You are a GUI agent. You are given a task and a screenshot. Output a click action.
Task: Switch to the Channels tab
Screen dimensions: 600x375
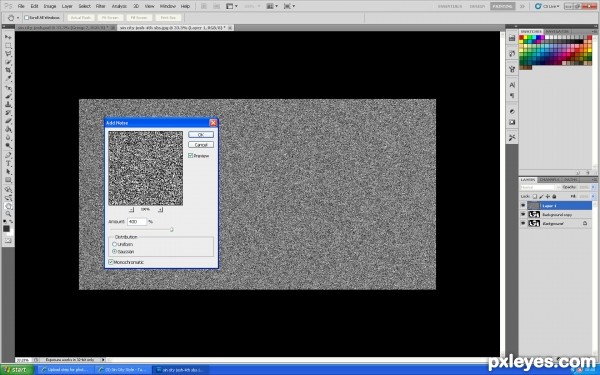pyautogui.click(x=549, y=179)
